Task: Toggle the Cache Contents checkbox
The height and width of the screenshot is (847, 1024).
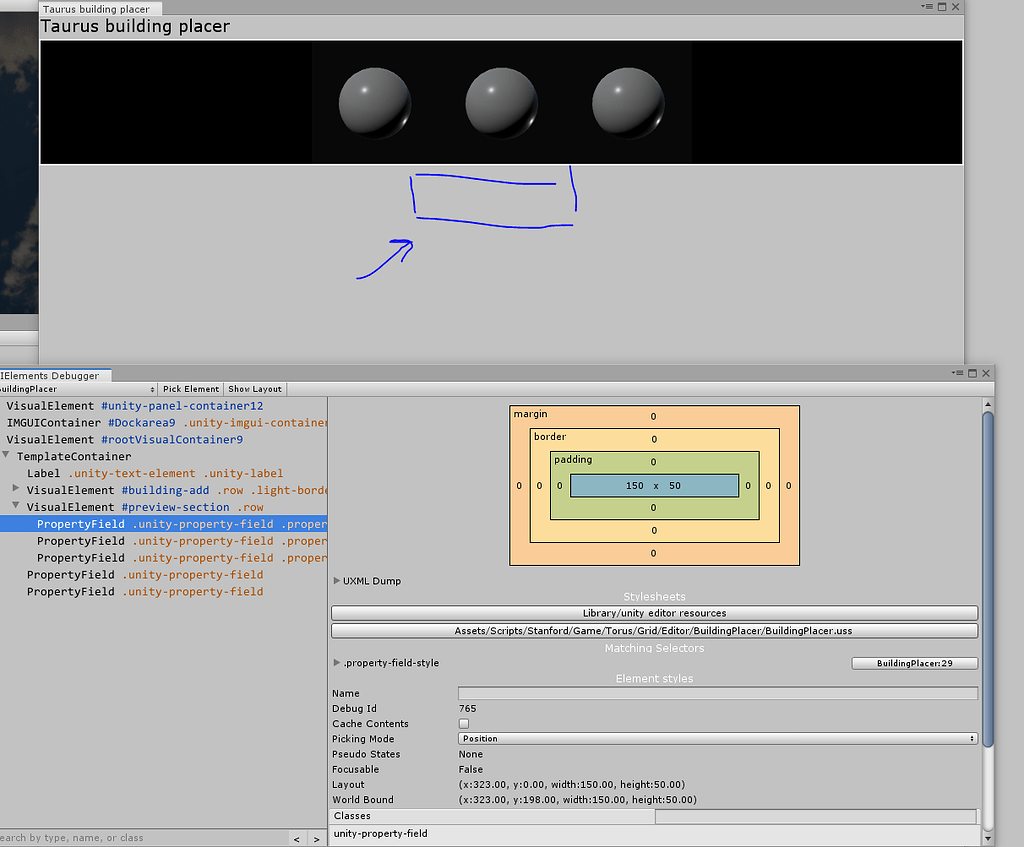Action: pyautogui.click(x=463, y=723)
